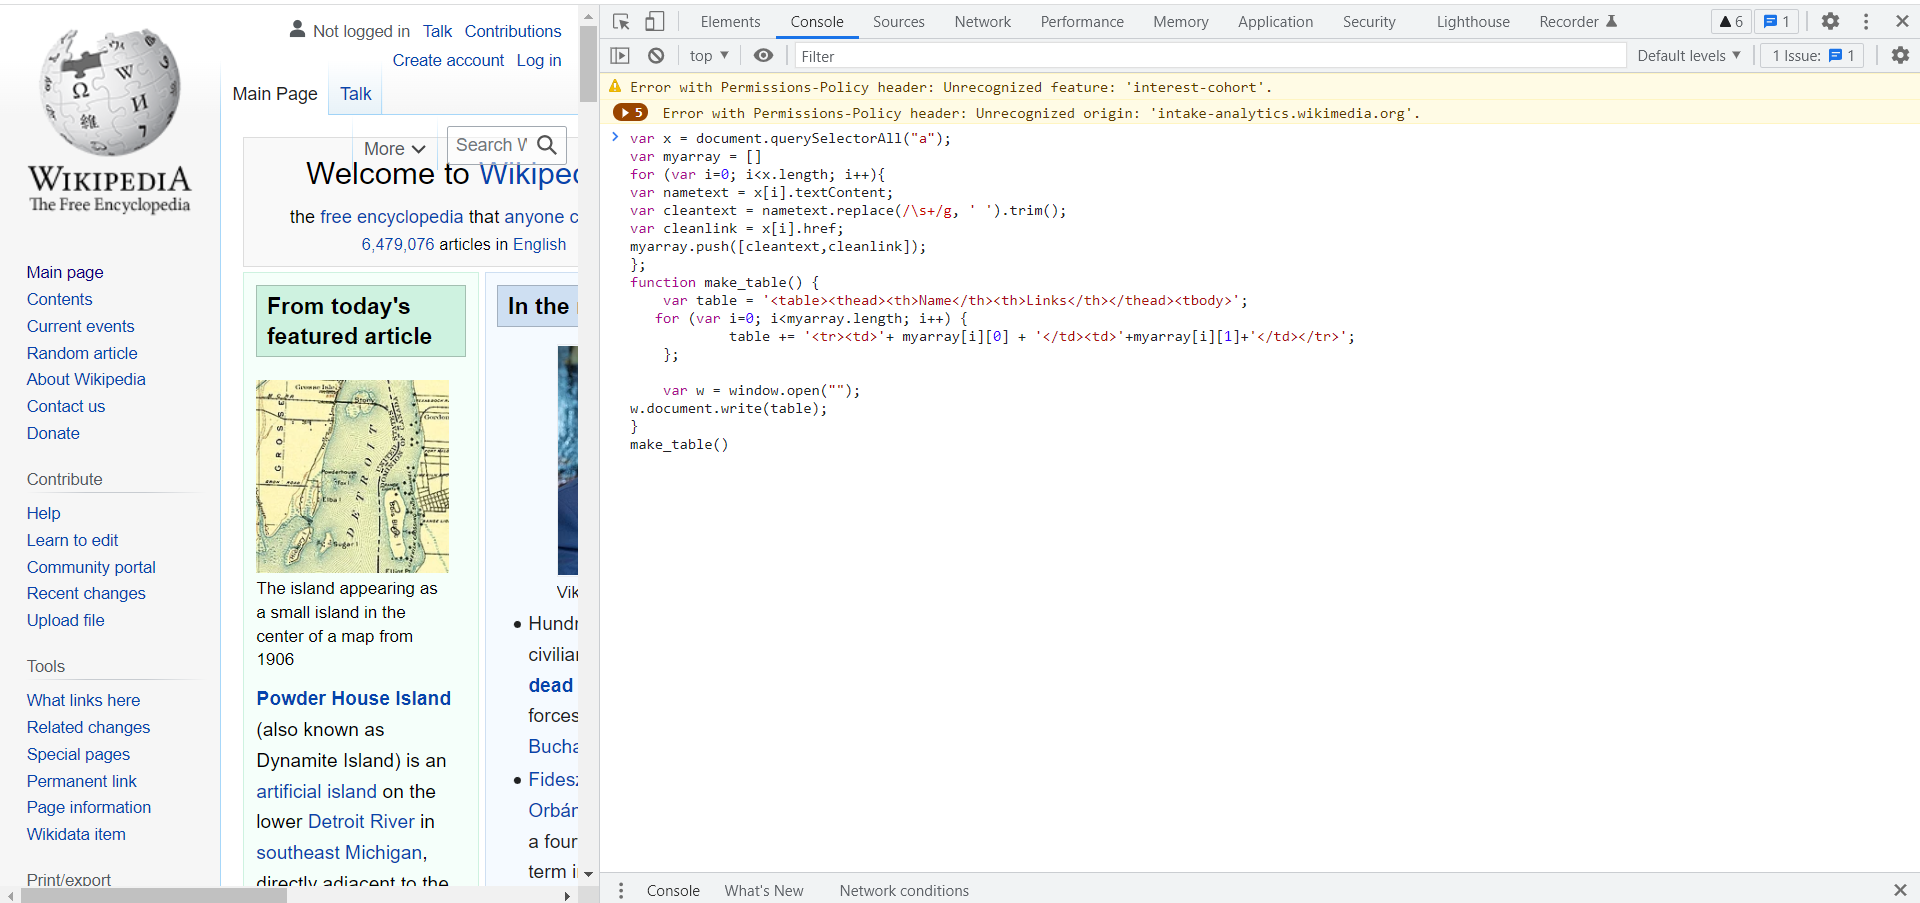
Task: Open the 1 Issue indicator
Action: pos(1813,56)
